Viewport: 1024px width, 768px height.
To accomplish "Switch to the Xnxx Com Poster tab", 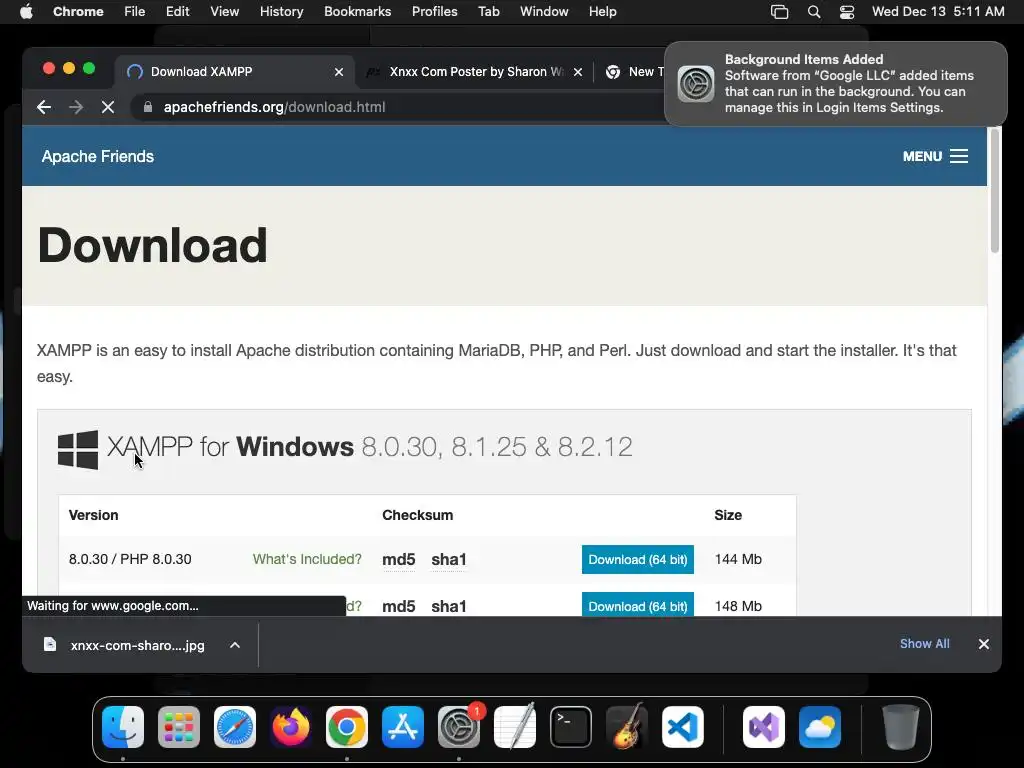I will (473, 72).
